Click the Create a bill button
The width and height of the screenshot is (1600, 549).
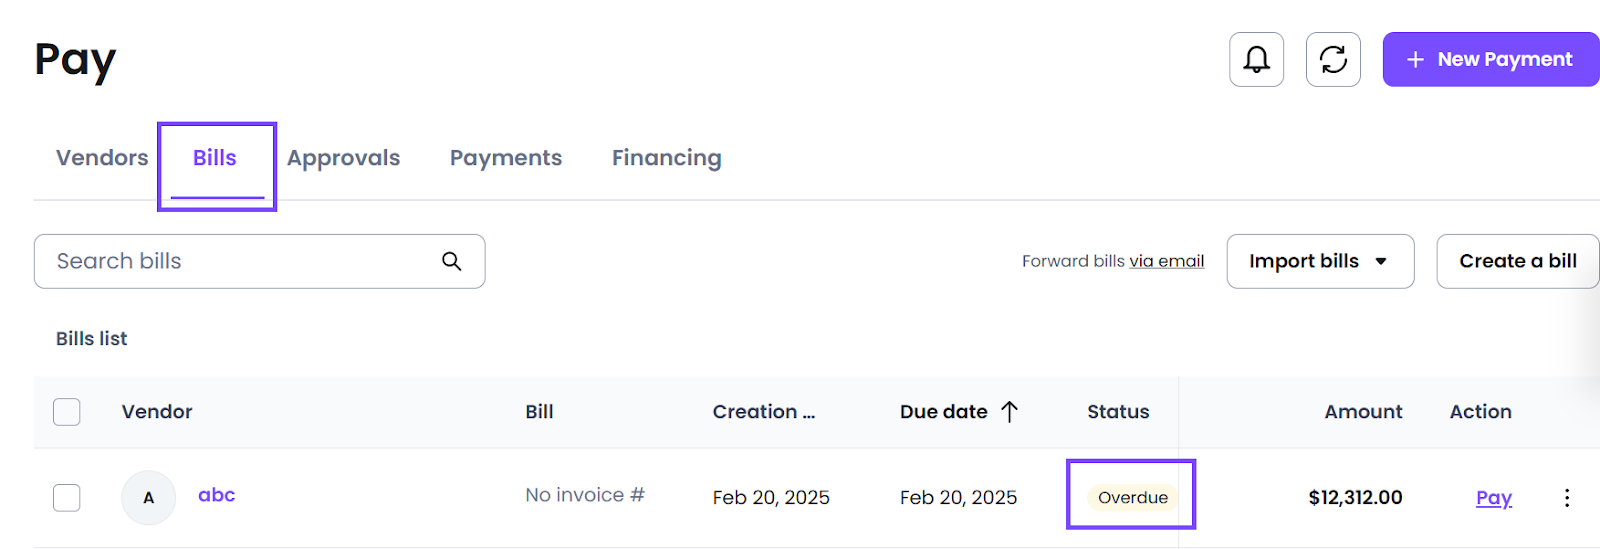click(x=1518, y=261)
